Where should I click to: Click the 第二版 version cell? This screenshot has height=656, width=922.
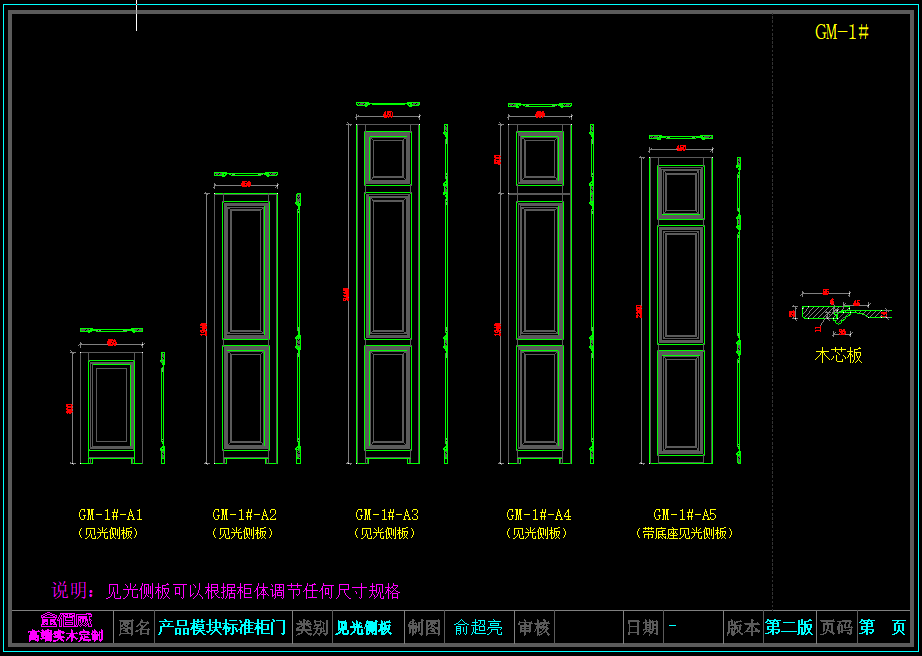(789, 628)
